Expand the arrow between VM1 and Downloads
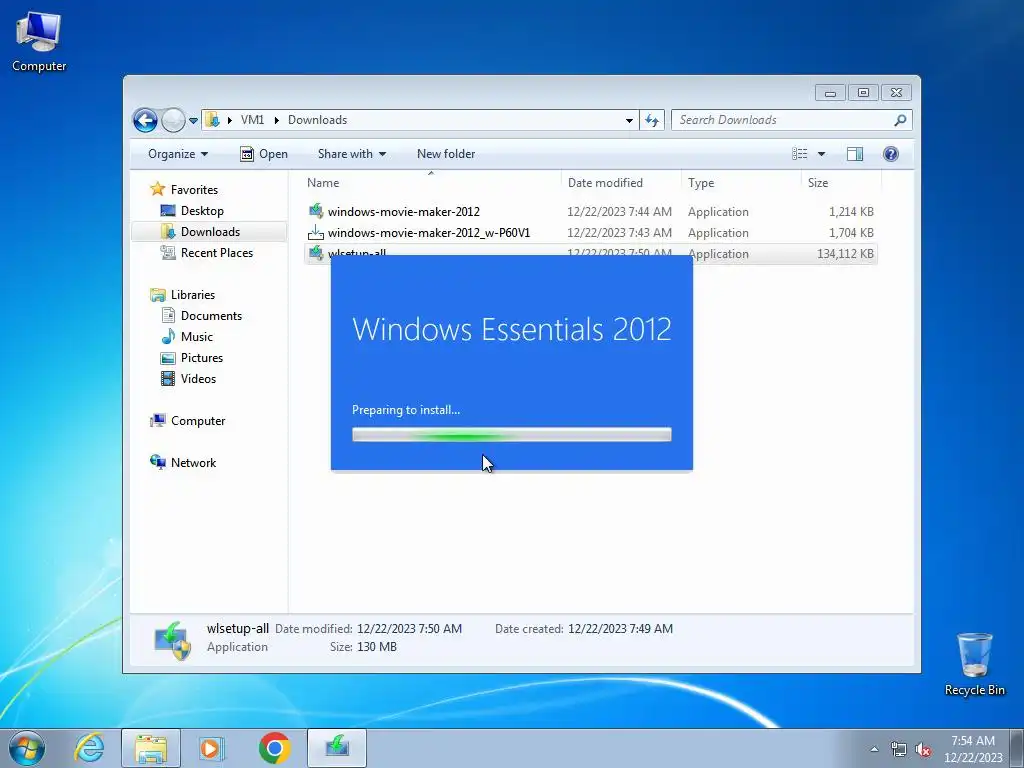This screenshot has height=768, width=1024. pos(277,120)
